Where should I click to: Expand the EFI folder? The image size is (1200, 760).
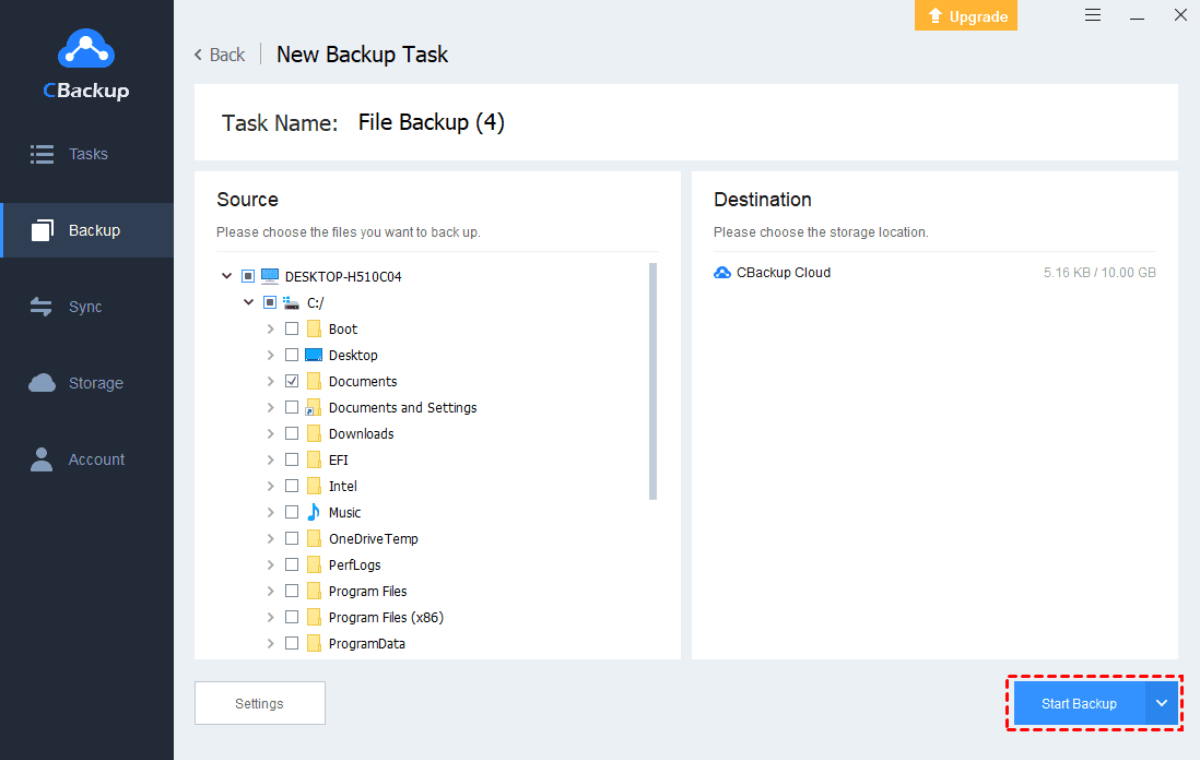[270, 460]
